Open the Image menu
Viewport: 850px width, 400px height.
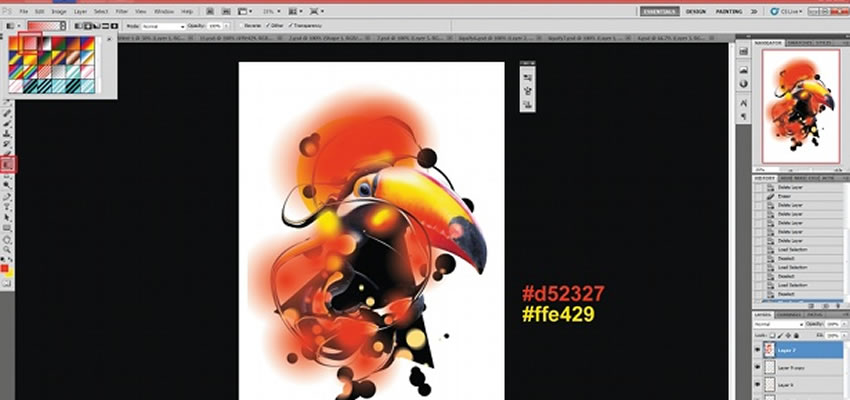pyautogui.click(x=59, y=11)
